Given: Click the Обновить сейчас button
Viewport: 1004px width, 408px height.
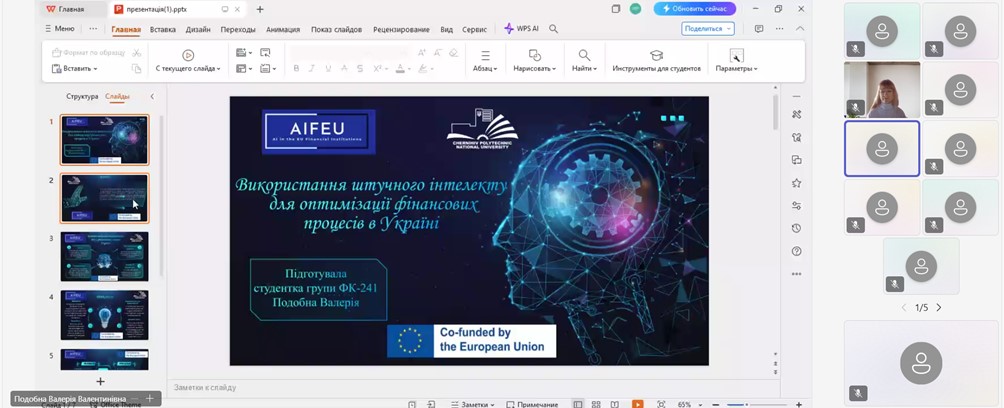Looking at the screenshot, I should (694, 9).
